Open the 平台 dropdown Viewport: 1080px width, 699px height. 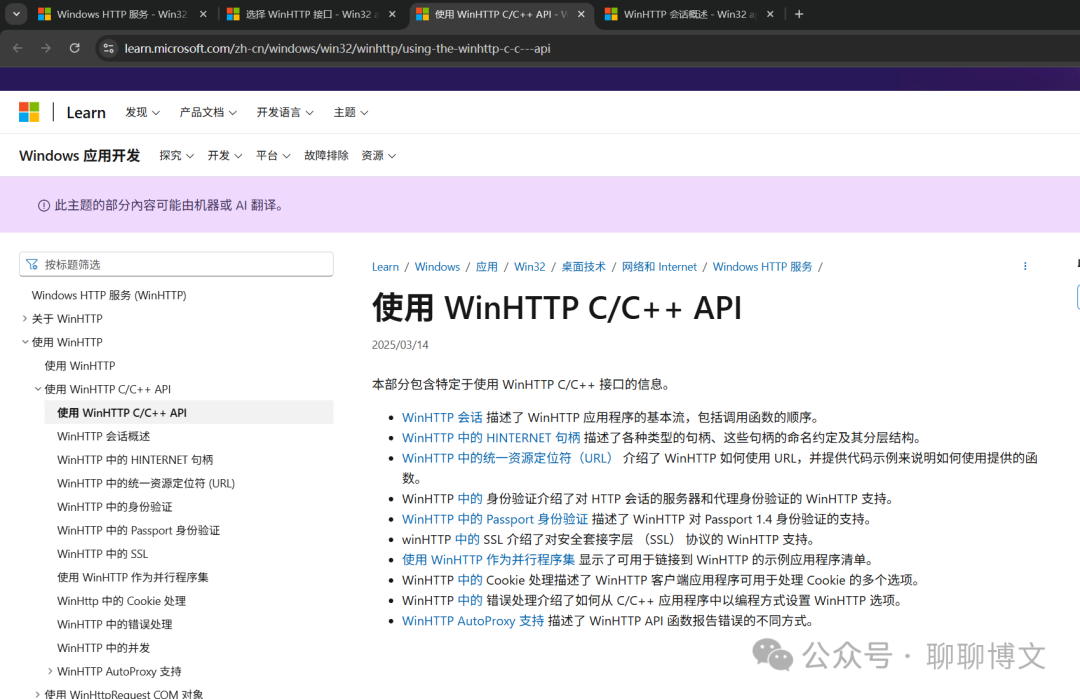[x=273, y=156]
